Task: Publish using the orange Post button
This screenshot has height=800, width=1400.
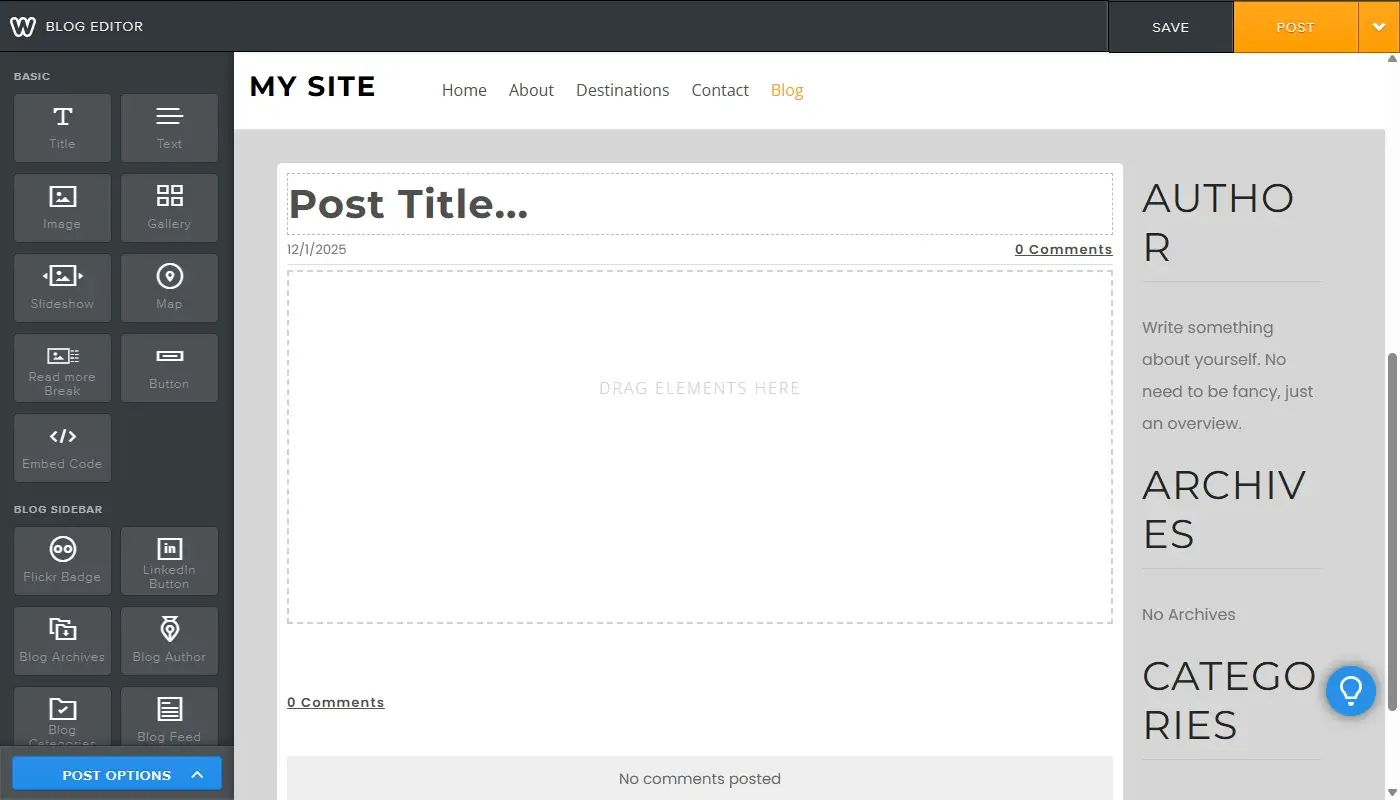Action: (1295, 27)
